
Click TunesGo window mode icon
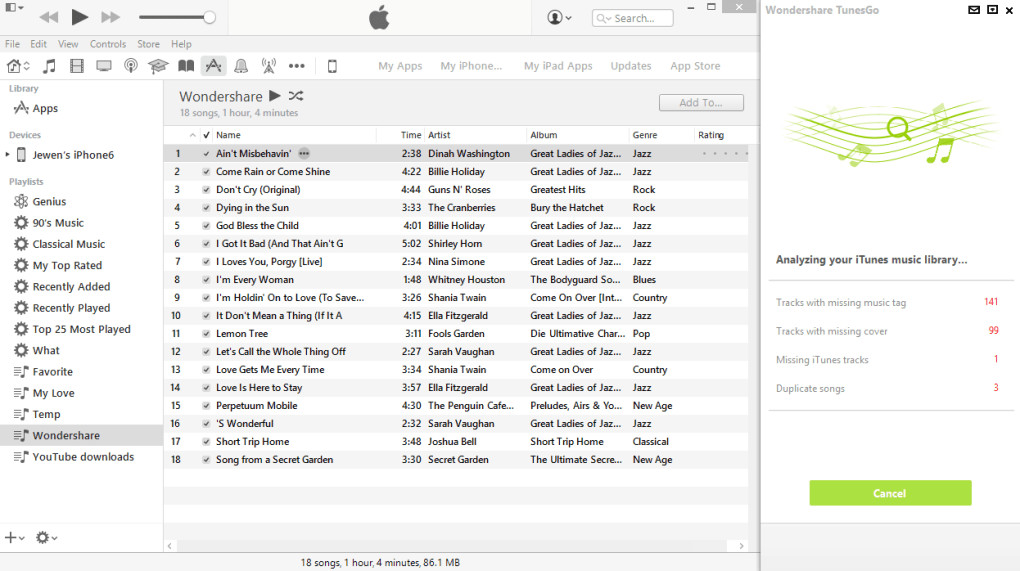[x=992, y=10]
